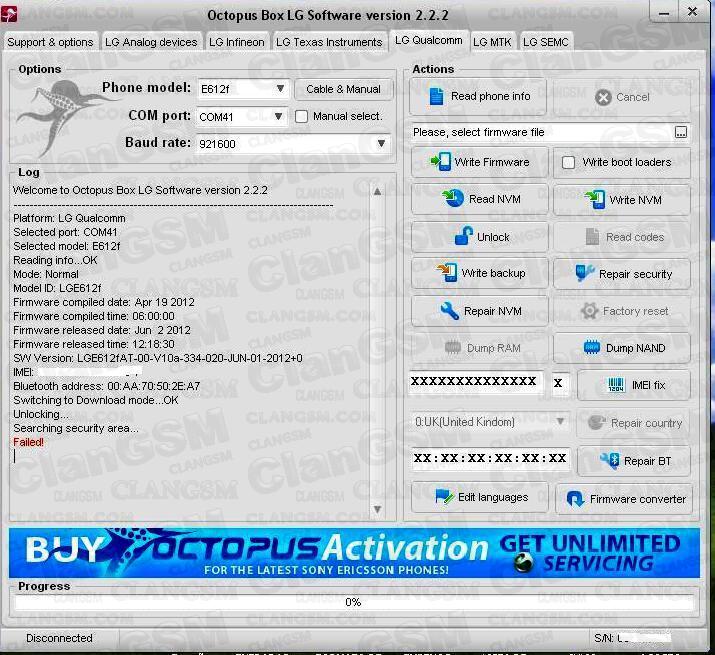715x655 pixels.
Task: Click the firmware file browse button
Action: 681,132
